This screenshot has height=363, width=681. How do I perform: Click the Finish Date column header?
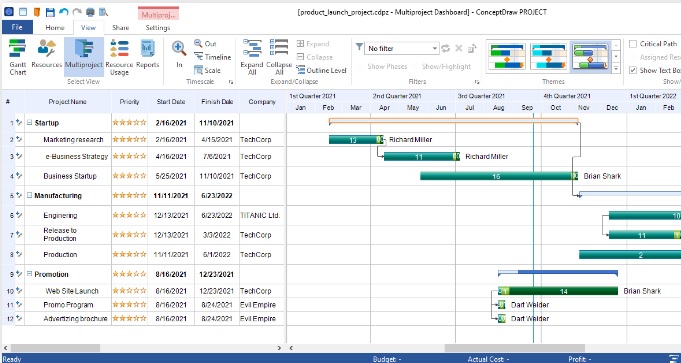(217, 102)
